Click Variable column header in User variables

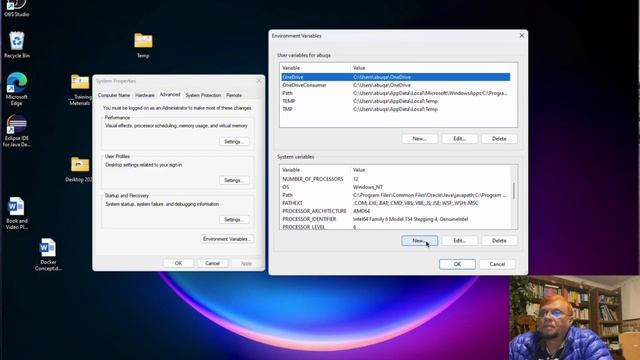(x=316, y=68)
